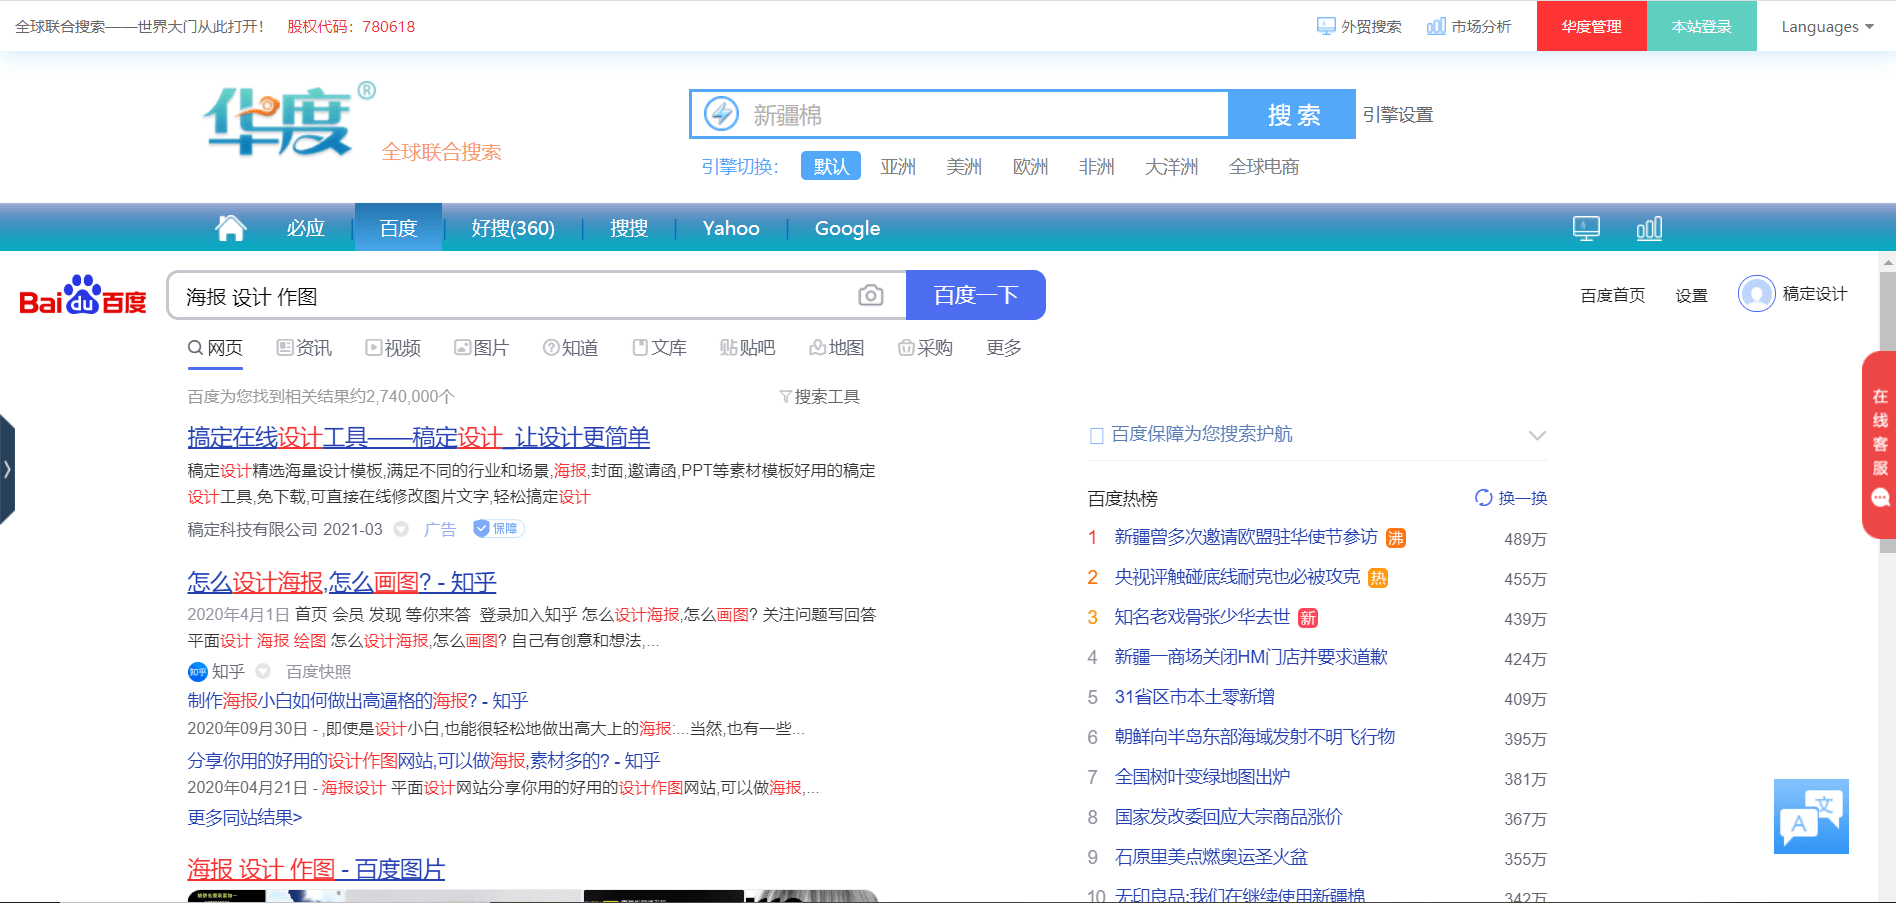Viewport: 1896px width, 903px height.
Task: Open the 地图 results tab
Action: click(x=836, y=347)
